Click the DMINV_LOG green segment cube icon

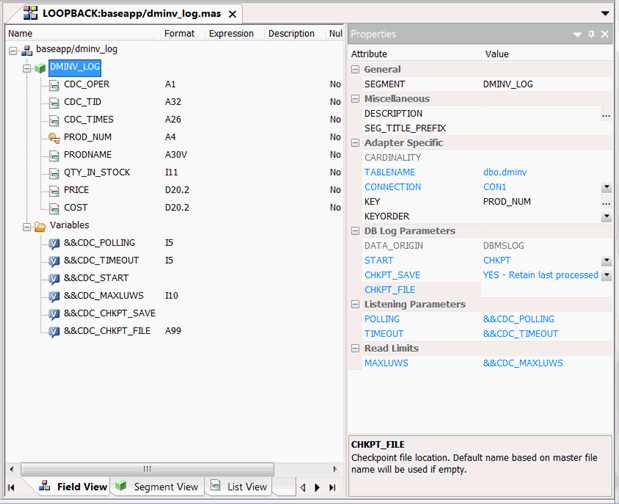tap(40, 68)
